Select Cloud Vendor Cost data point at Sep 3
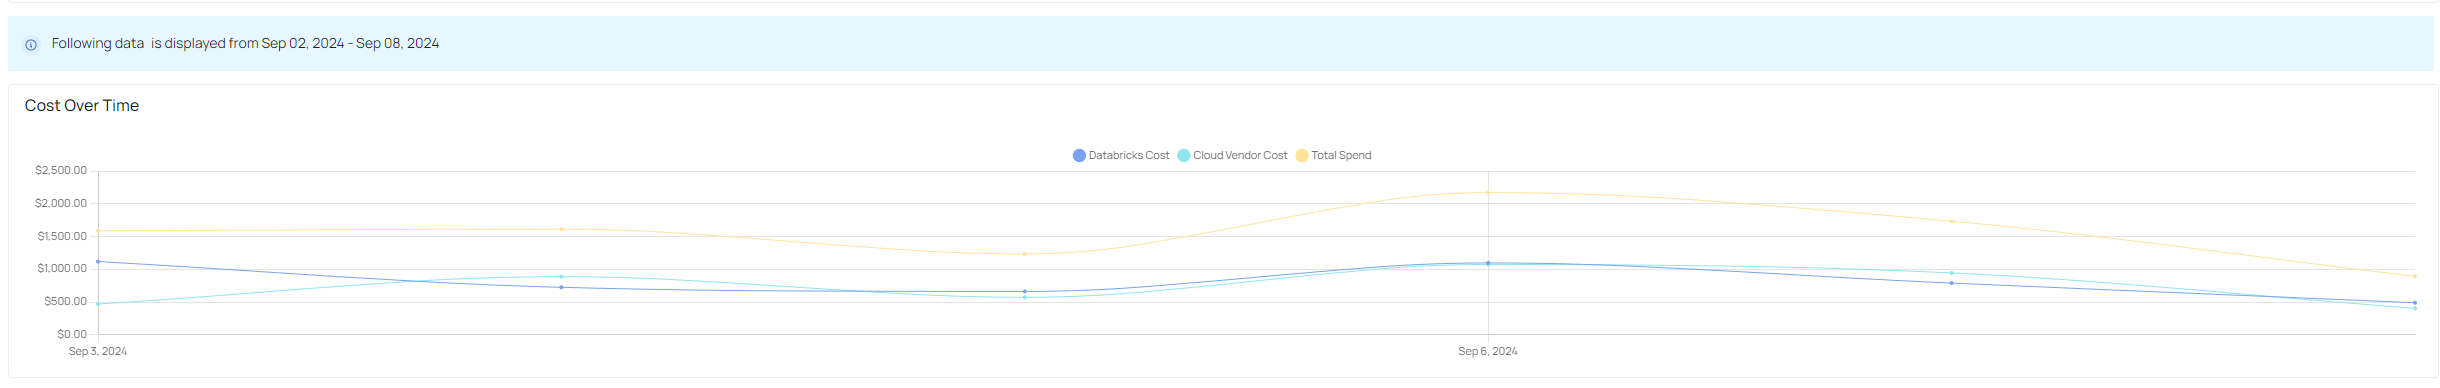Screen dimensions: 2440x388 click(98, 304)
